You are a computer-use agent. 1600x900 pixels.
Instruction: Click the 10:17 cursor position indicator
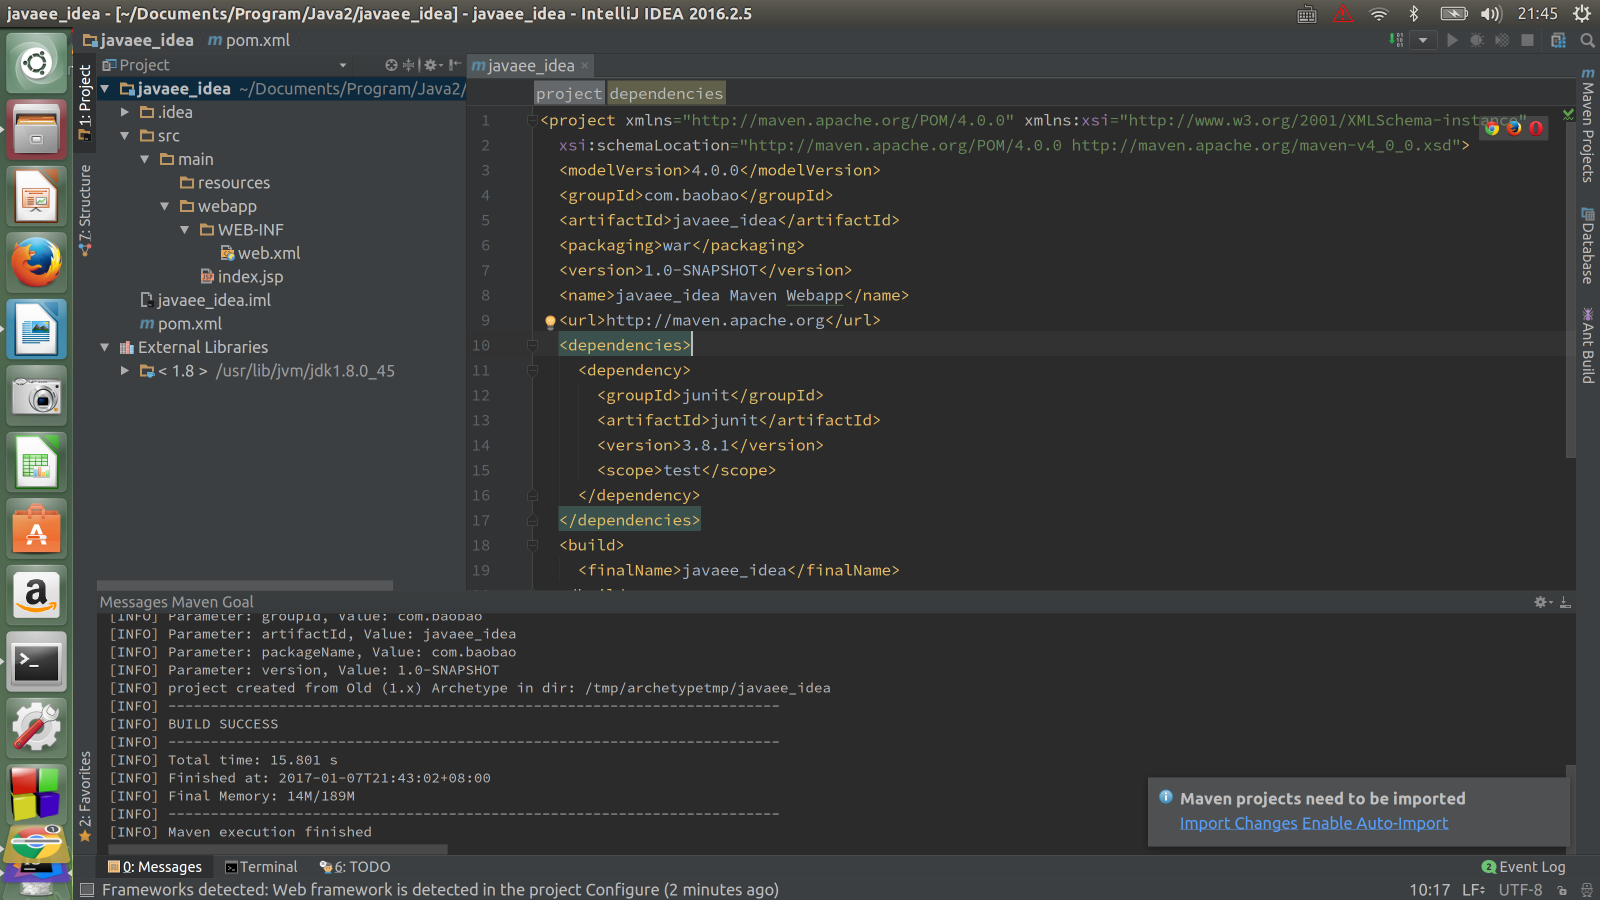(x=1430, y=890)
